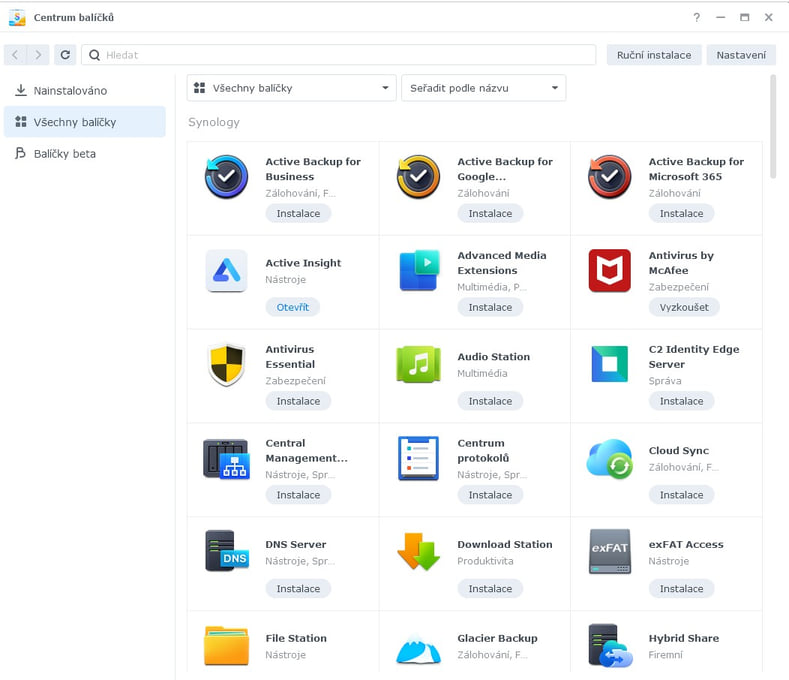Click the refresh icon in toolbar
Screen dimensions: 789x680
tap(65, 55)
